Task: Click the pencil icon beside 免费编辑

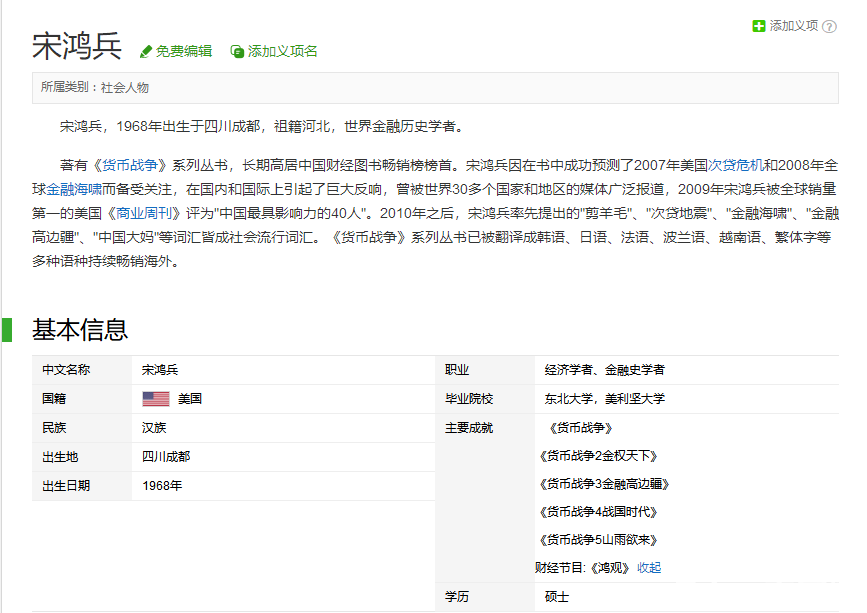Action: (x=146, y=51)
